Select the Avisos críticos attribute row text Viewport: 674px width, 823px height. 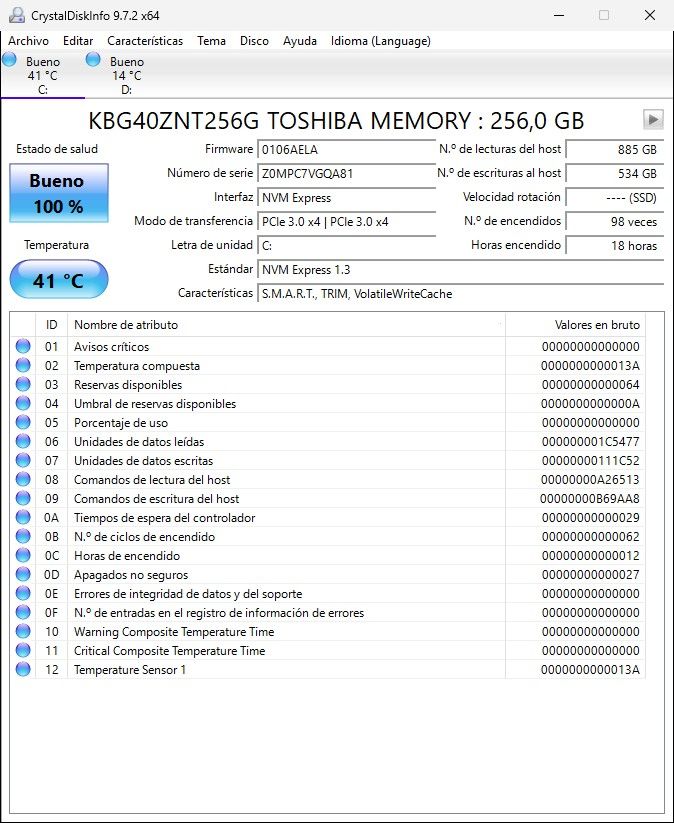point(111,346)
